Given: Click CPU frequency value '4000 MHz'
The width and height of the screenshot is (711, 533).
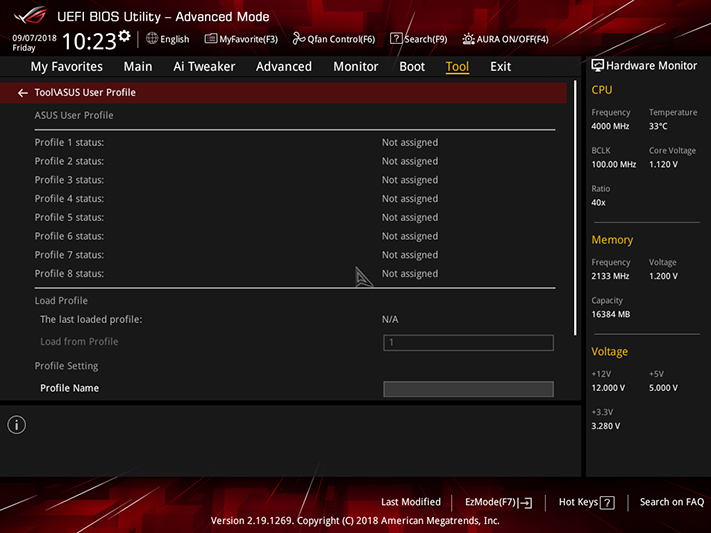Looking at the screenshot, I should (x=610, y=126).
